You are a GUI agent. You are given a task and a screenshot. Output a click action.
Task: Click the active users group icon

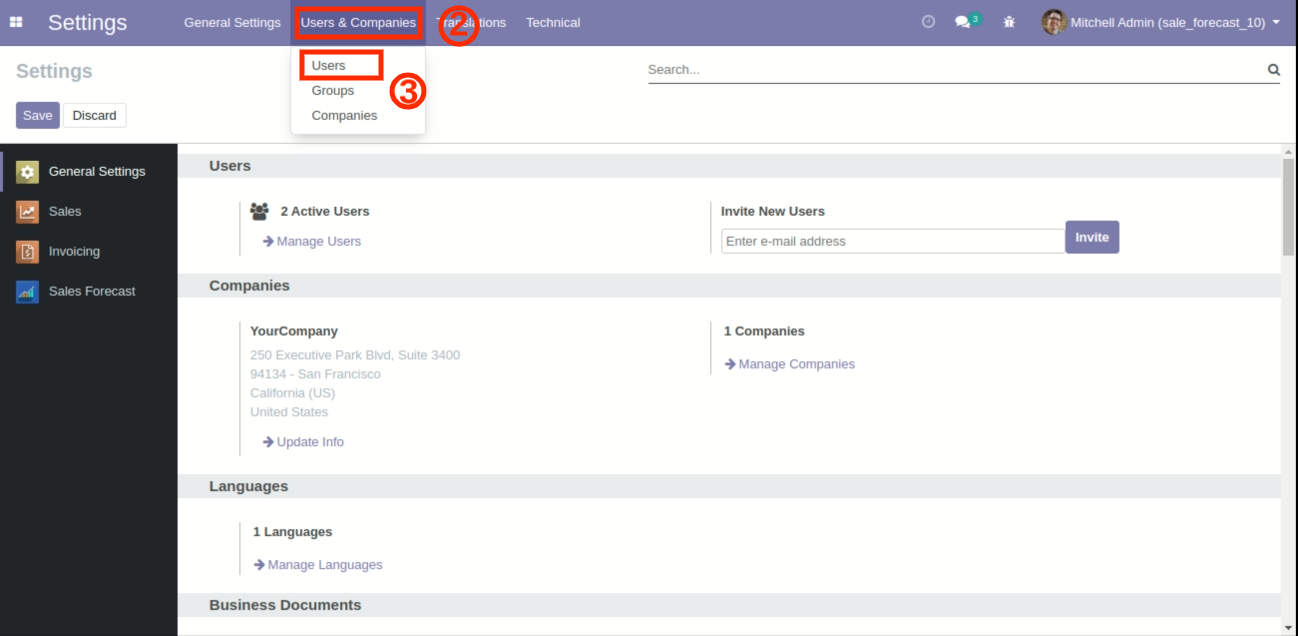point(259,211)
